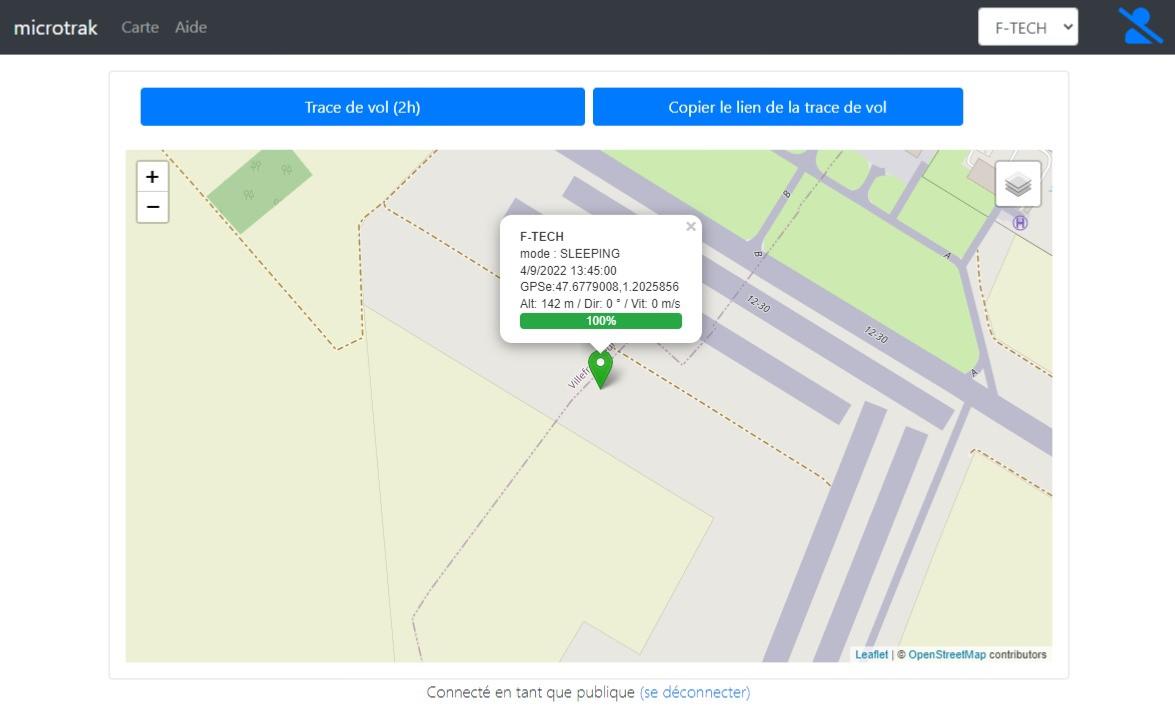Click the green 100% battery bar
This screenshot has height=717, width=1175.
pos(600,321)
